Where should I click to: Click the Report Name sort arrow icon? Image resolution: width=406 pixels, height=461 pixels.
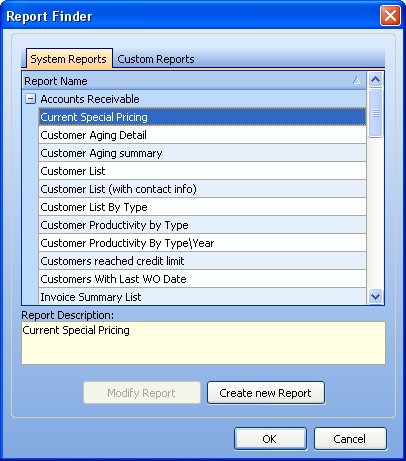tap(356, 80)
